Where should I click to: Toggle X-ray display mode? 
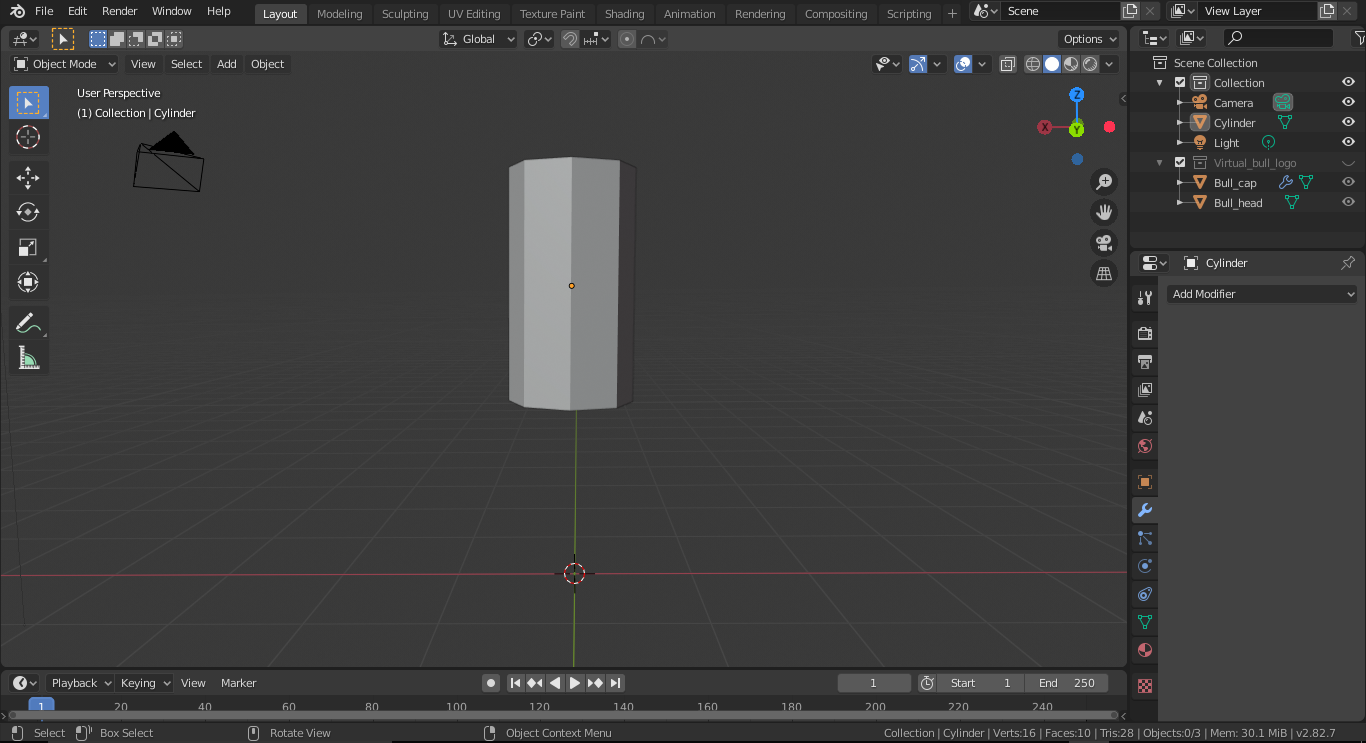coord(1007,64)
